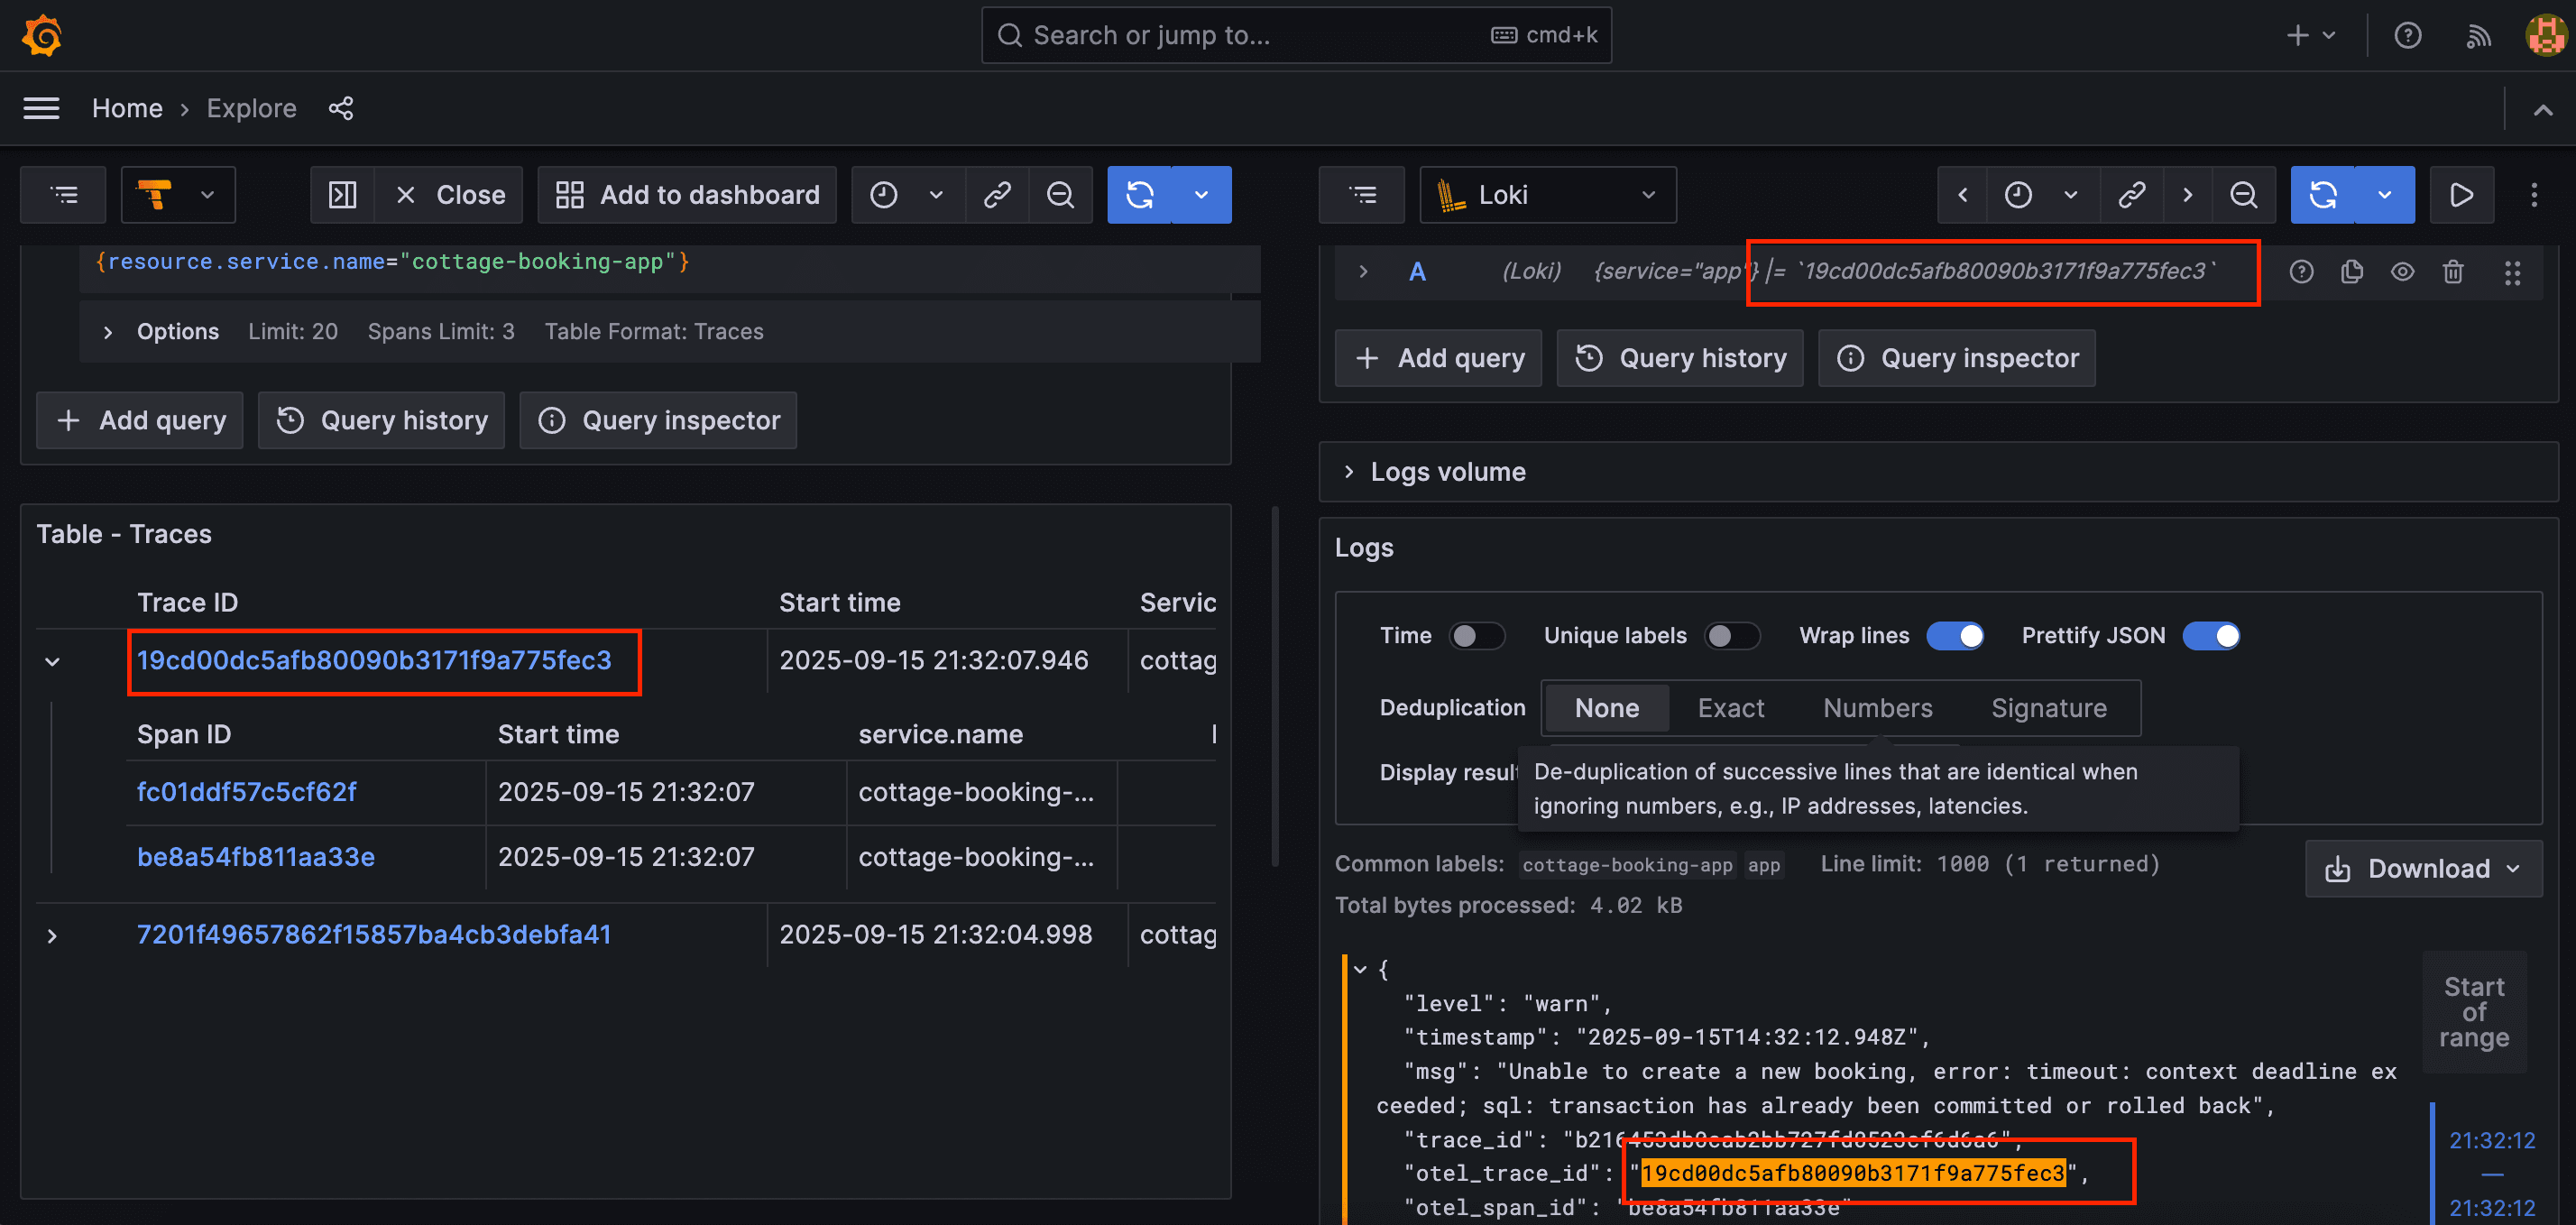The height and width of the screenshot is (1225, 2576).
Task: Disable the Wrap lines switch
Action: 1955,636
